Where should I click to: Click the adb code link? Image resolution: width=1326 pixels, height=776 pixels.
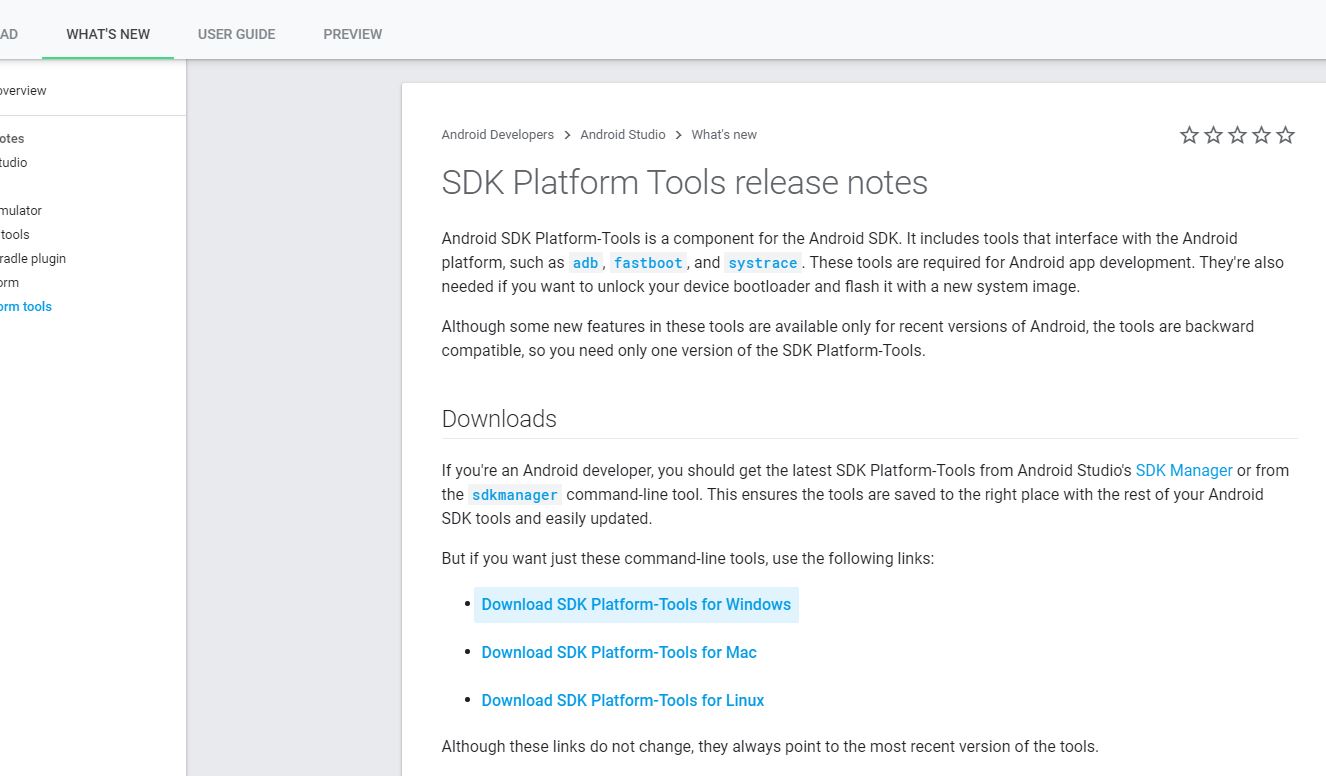pyautogui.click(x=585, y=263)
